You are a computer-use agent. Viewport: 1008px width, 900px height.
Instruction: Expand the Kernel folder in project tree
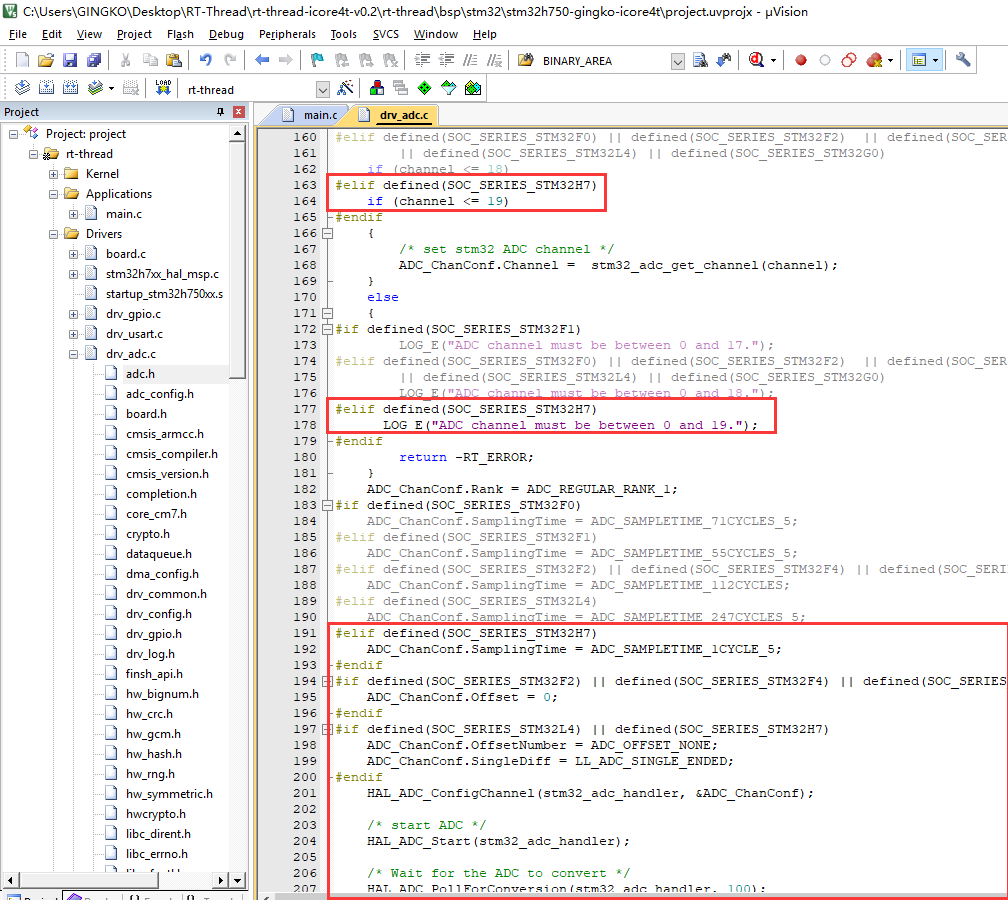(x=53, y=174)
